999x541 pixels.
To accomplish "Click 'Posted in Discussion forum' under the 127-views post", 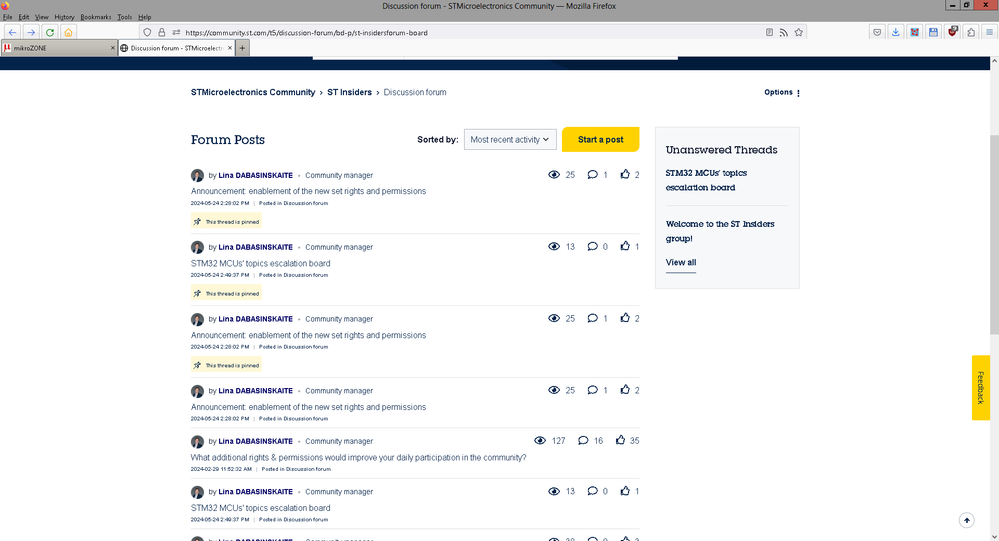I will coord(296,469).
